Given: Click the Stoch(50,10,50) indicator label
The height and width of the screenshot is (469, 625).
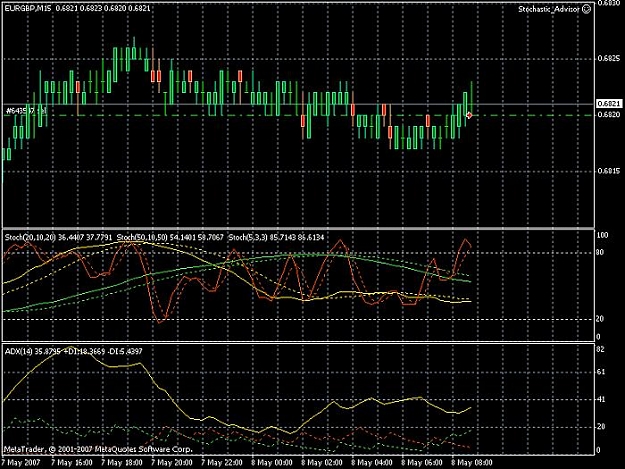Looking at the screenshot, I should [143, 237].
